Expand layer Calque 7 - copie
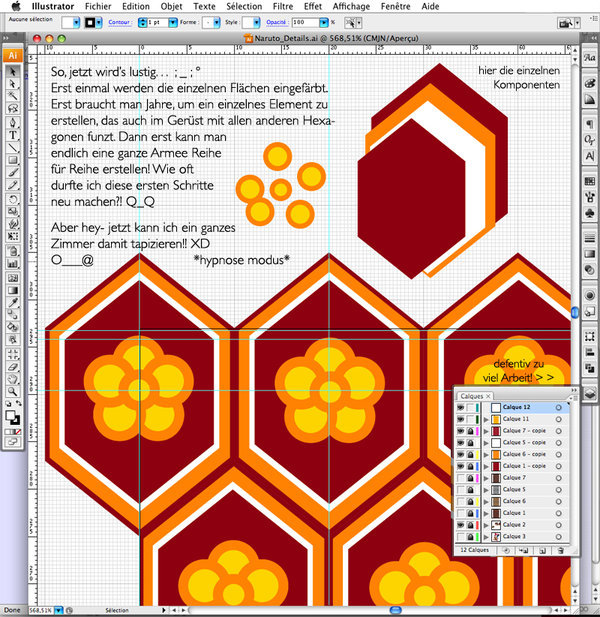This screenshot has width=600, height=617. (x=486, y=431)
